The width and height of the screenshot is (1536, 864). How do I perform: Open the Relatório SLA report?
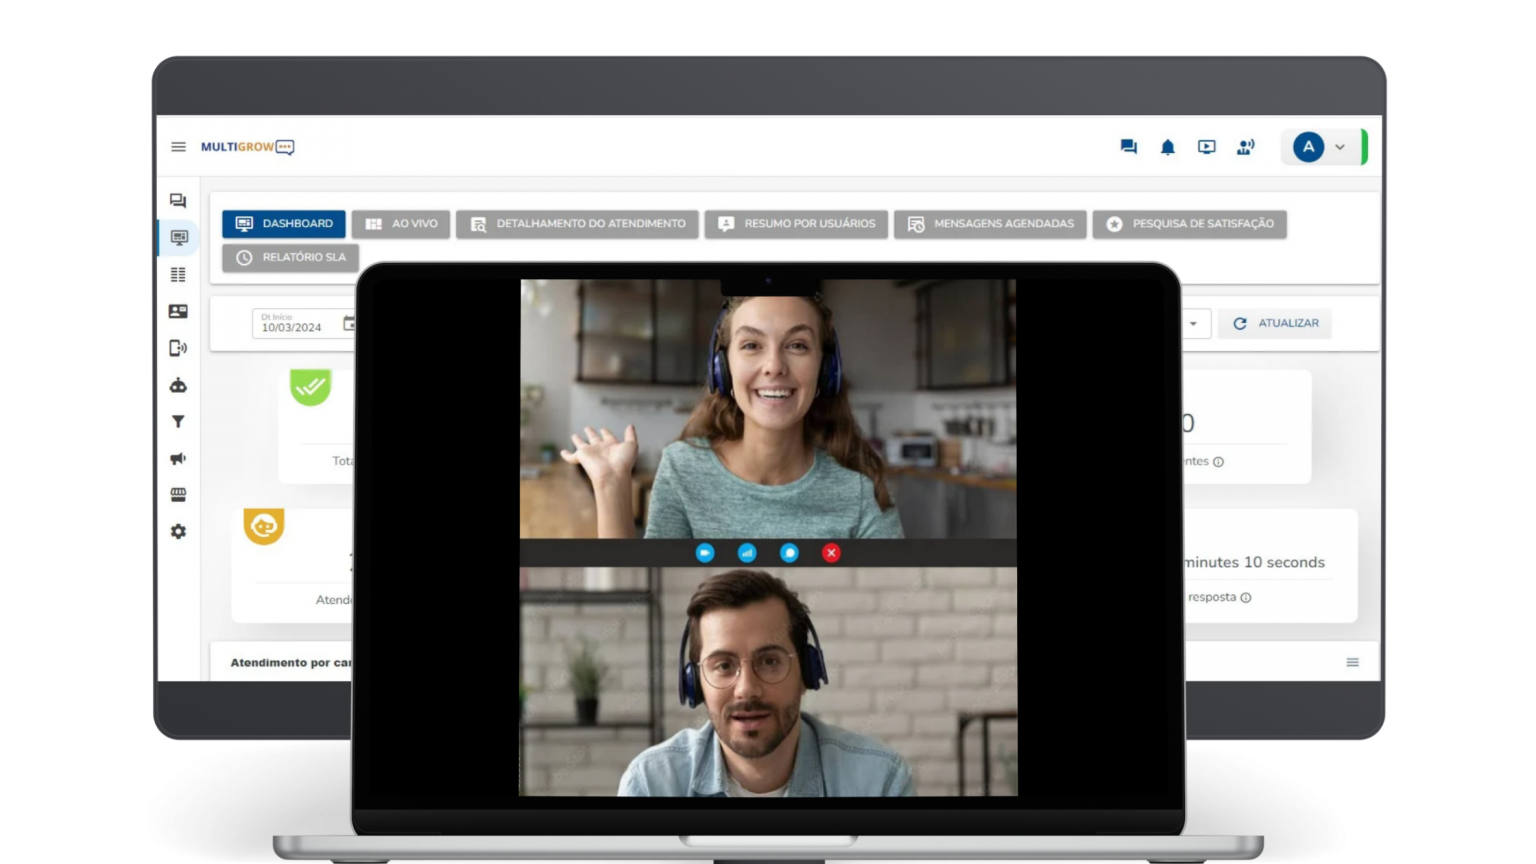coord(290,257)
